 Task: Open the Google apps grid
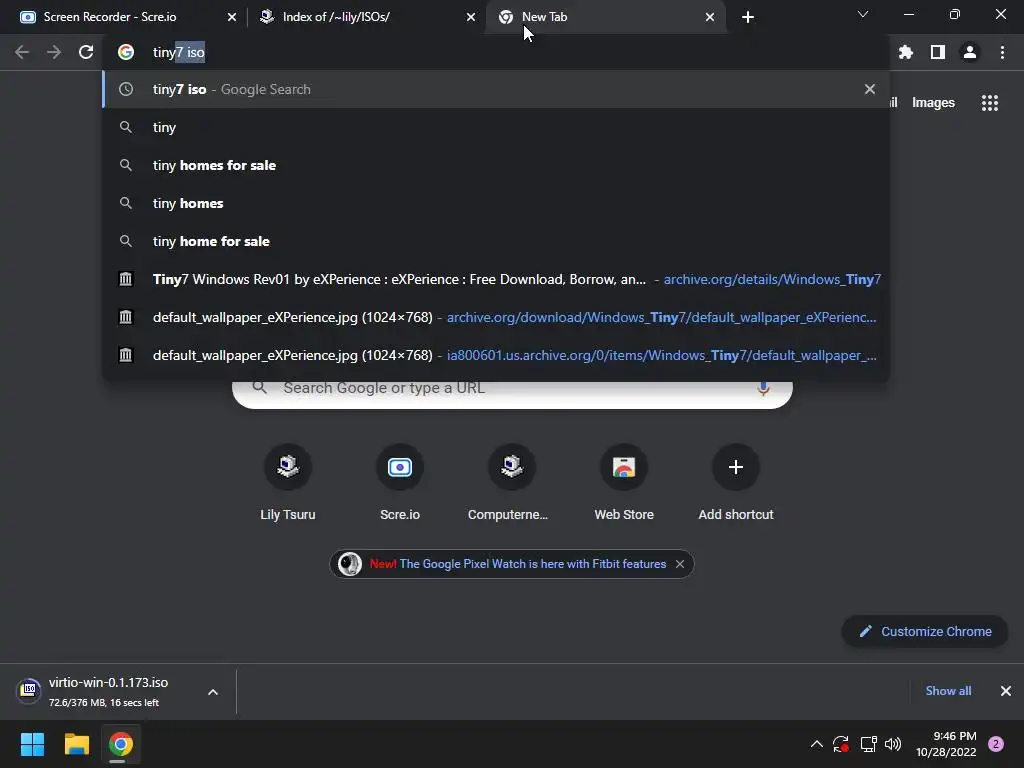pos(990,103)
